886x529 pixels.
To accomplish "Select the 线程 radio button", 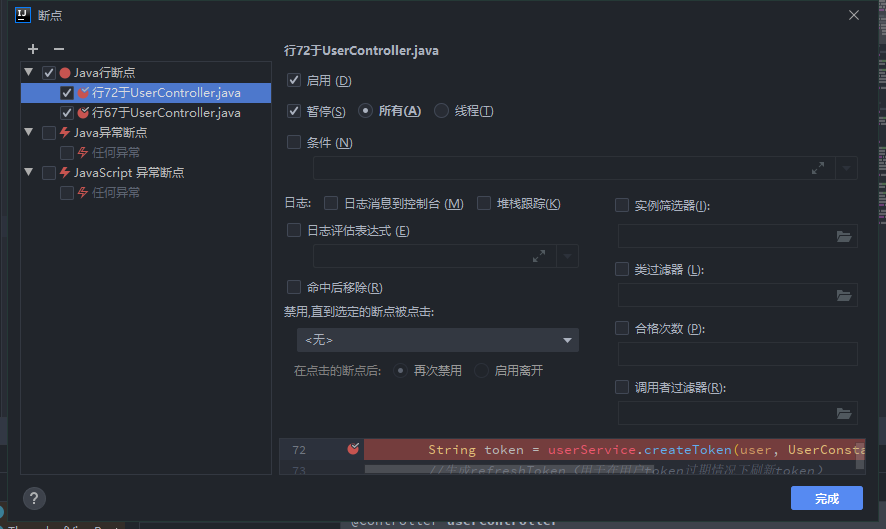I will click(x=442, y=111).
